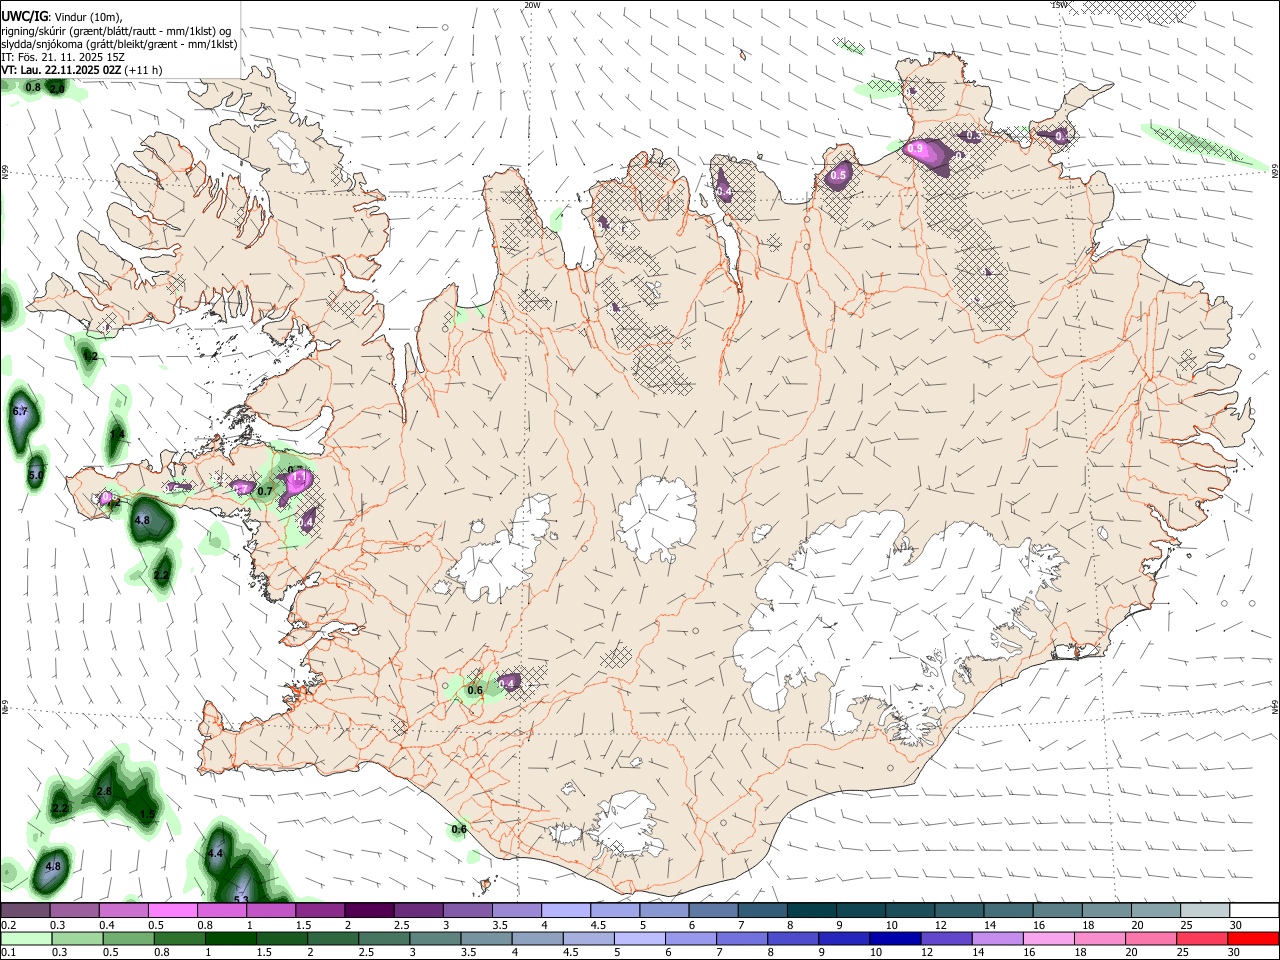The width and height of the screenshot is (1280, 960).
Task: Click the 15W longitude label
Action: (1058, 5)
